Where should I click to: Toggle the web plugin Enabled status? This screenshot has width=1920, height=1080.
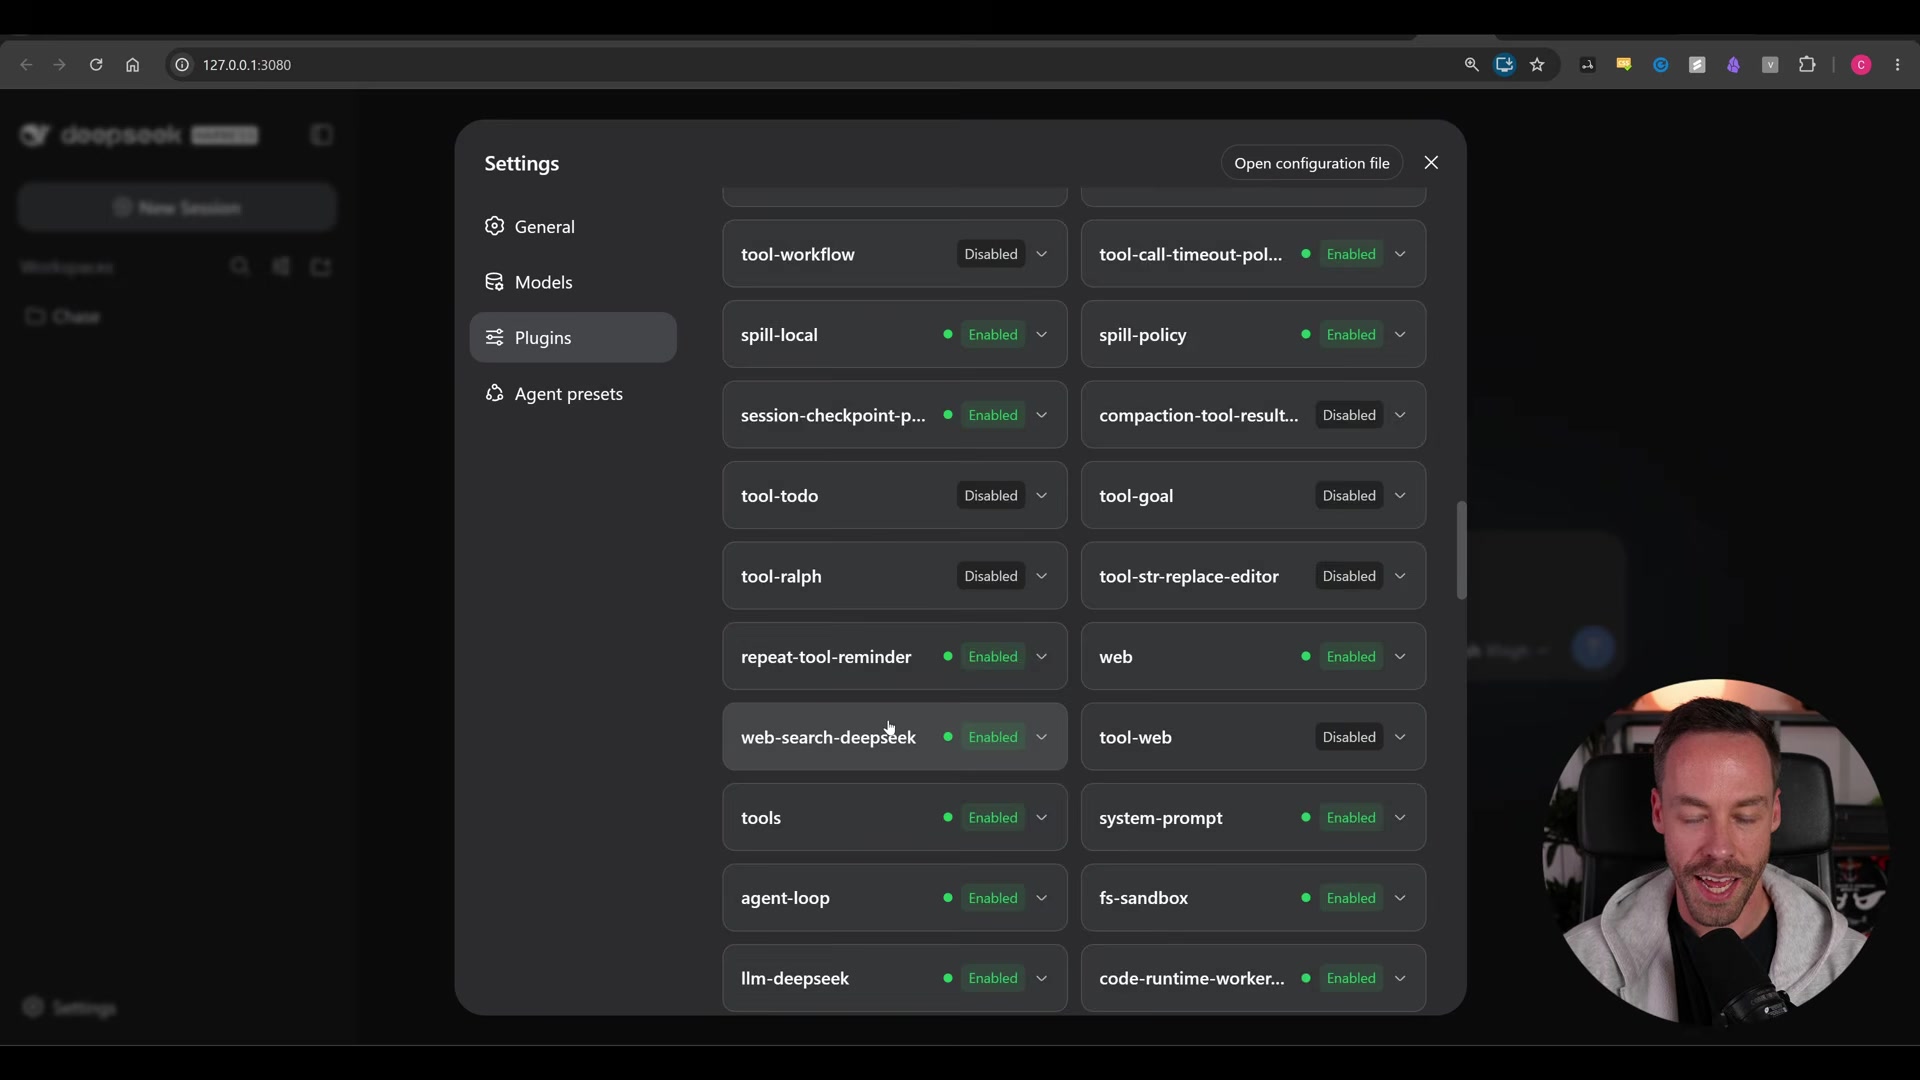coord(1351,657)
